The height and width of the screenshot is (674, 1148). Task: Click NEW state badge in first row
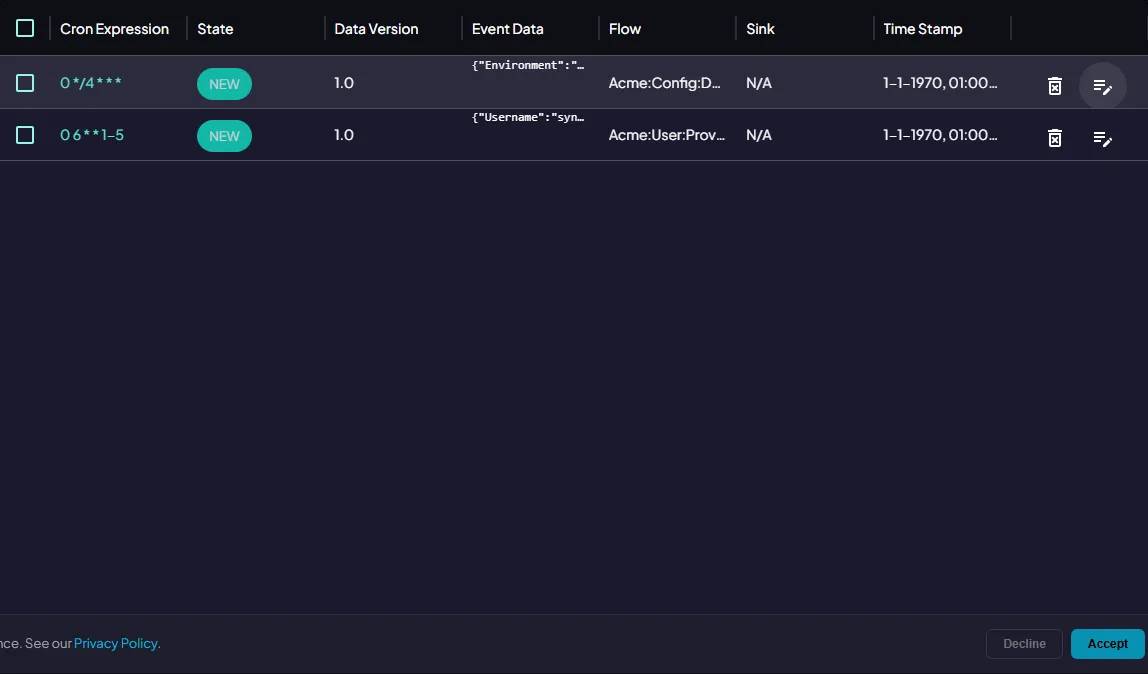(224, 84)
